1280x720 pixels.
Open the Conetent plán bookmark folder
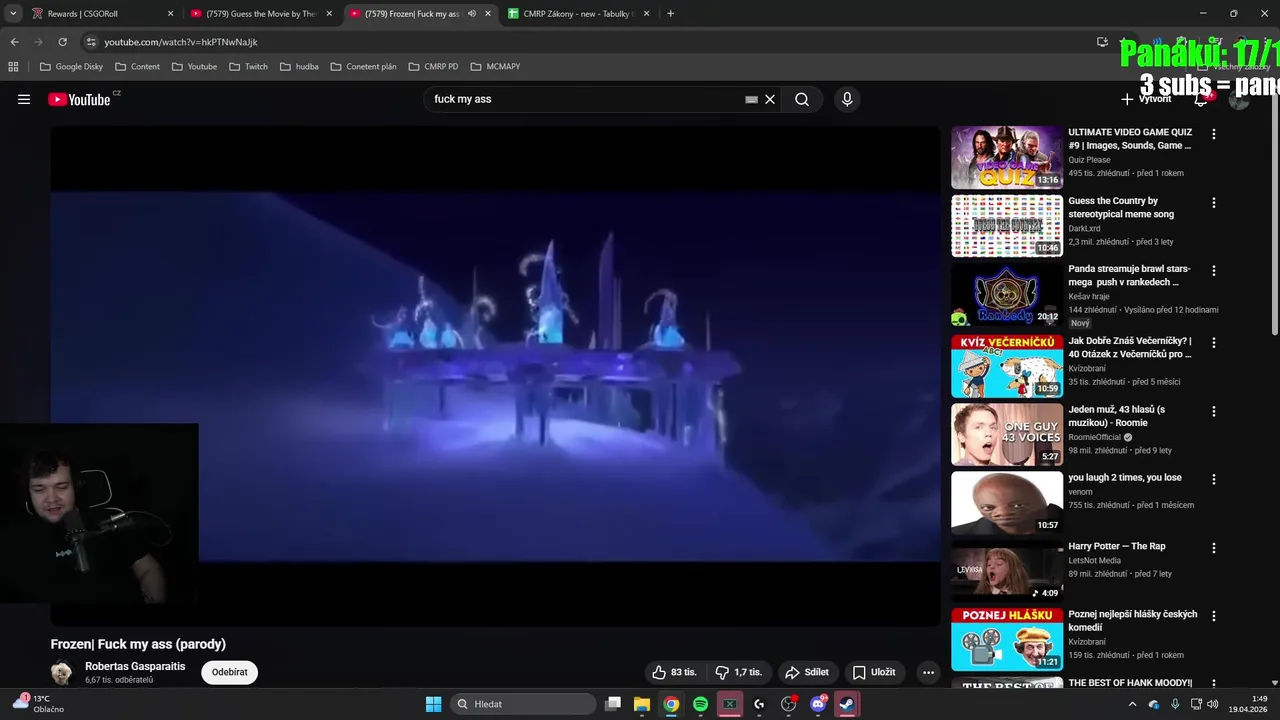(363, 66)
